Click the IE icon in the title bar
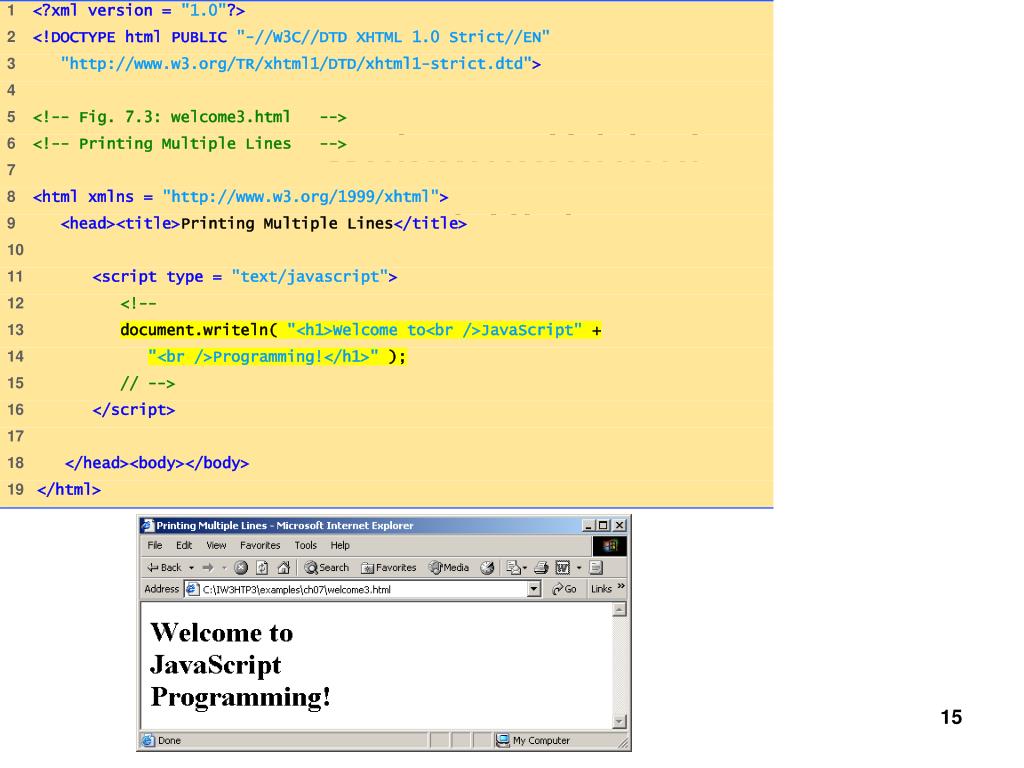 (148, 525)
